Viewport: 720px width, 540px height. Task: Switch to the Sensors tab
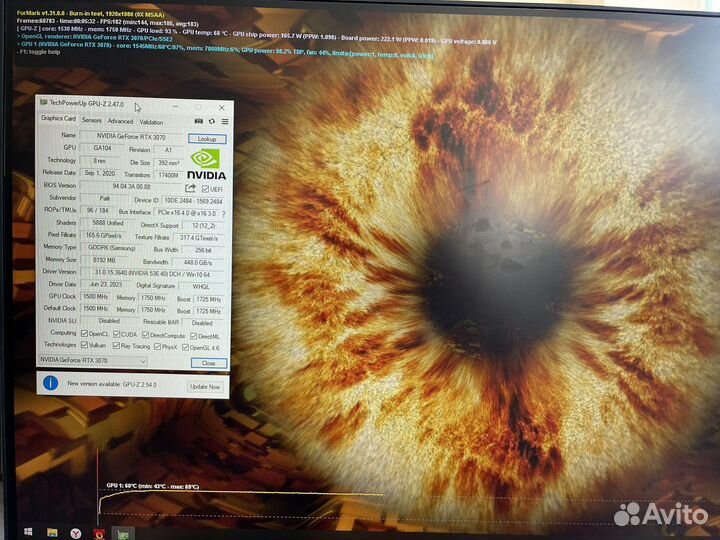(x=91, y=120)
